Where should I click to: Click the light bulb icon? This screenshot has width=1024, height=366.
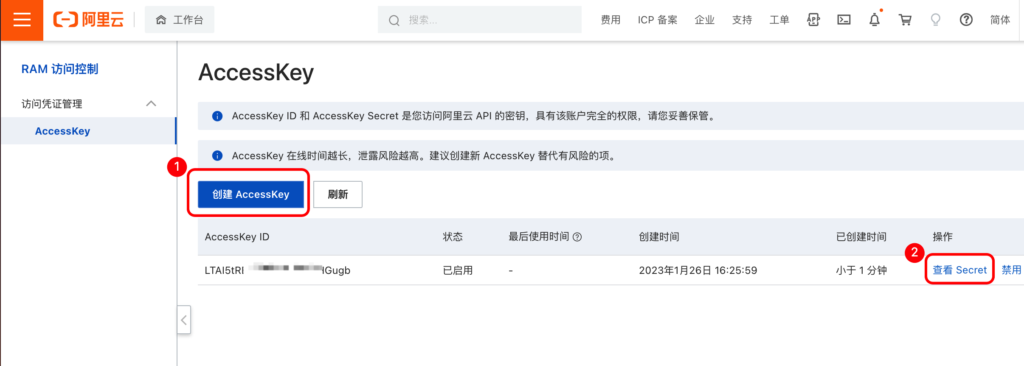coord(936,20)
